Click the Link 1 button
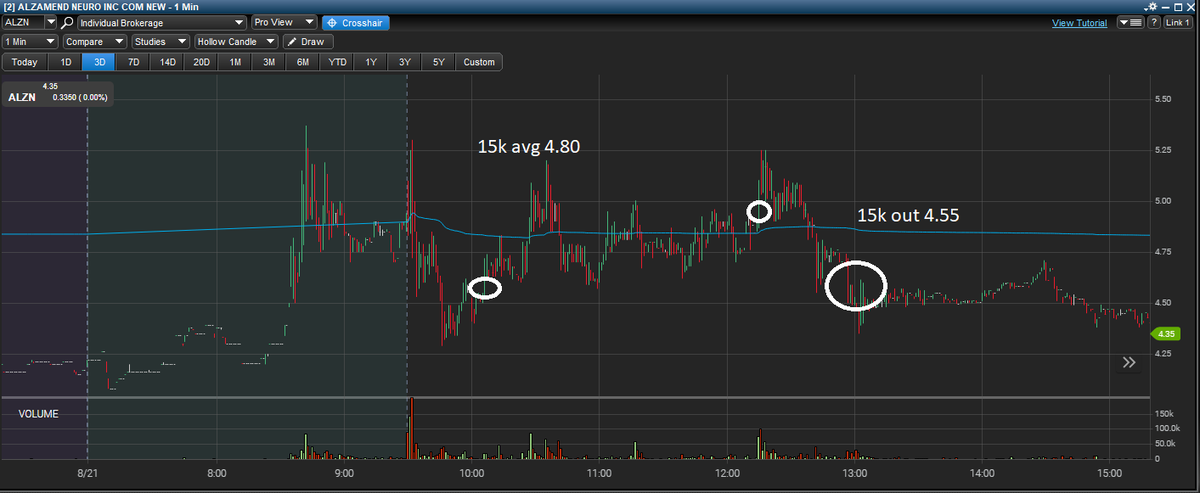The width and height of the screenshot is (1200, 493). 1180,22
